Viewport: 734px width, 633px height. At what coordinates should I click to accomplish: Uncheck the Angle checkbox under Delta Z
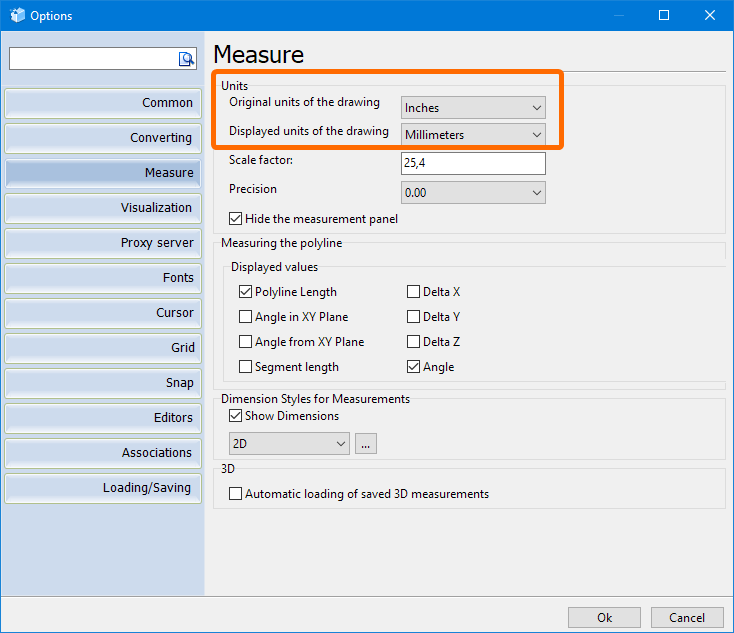click(413, 367)
